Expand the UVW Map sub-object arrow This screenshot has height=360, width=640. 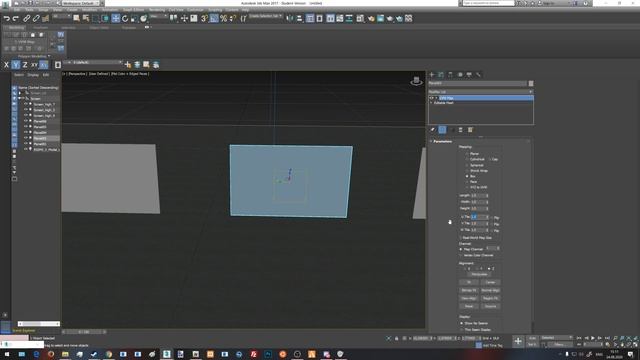(x=436, y=98)
